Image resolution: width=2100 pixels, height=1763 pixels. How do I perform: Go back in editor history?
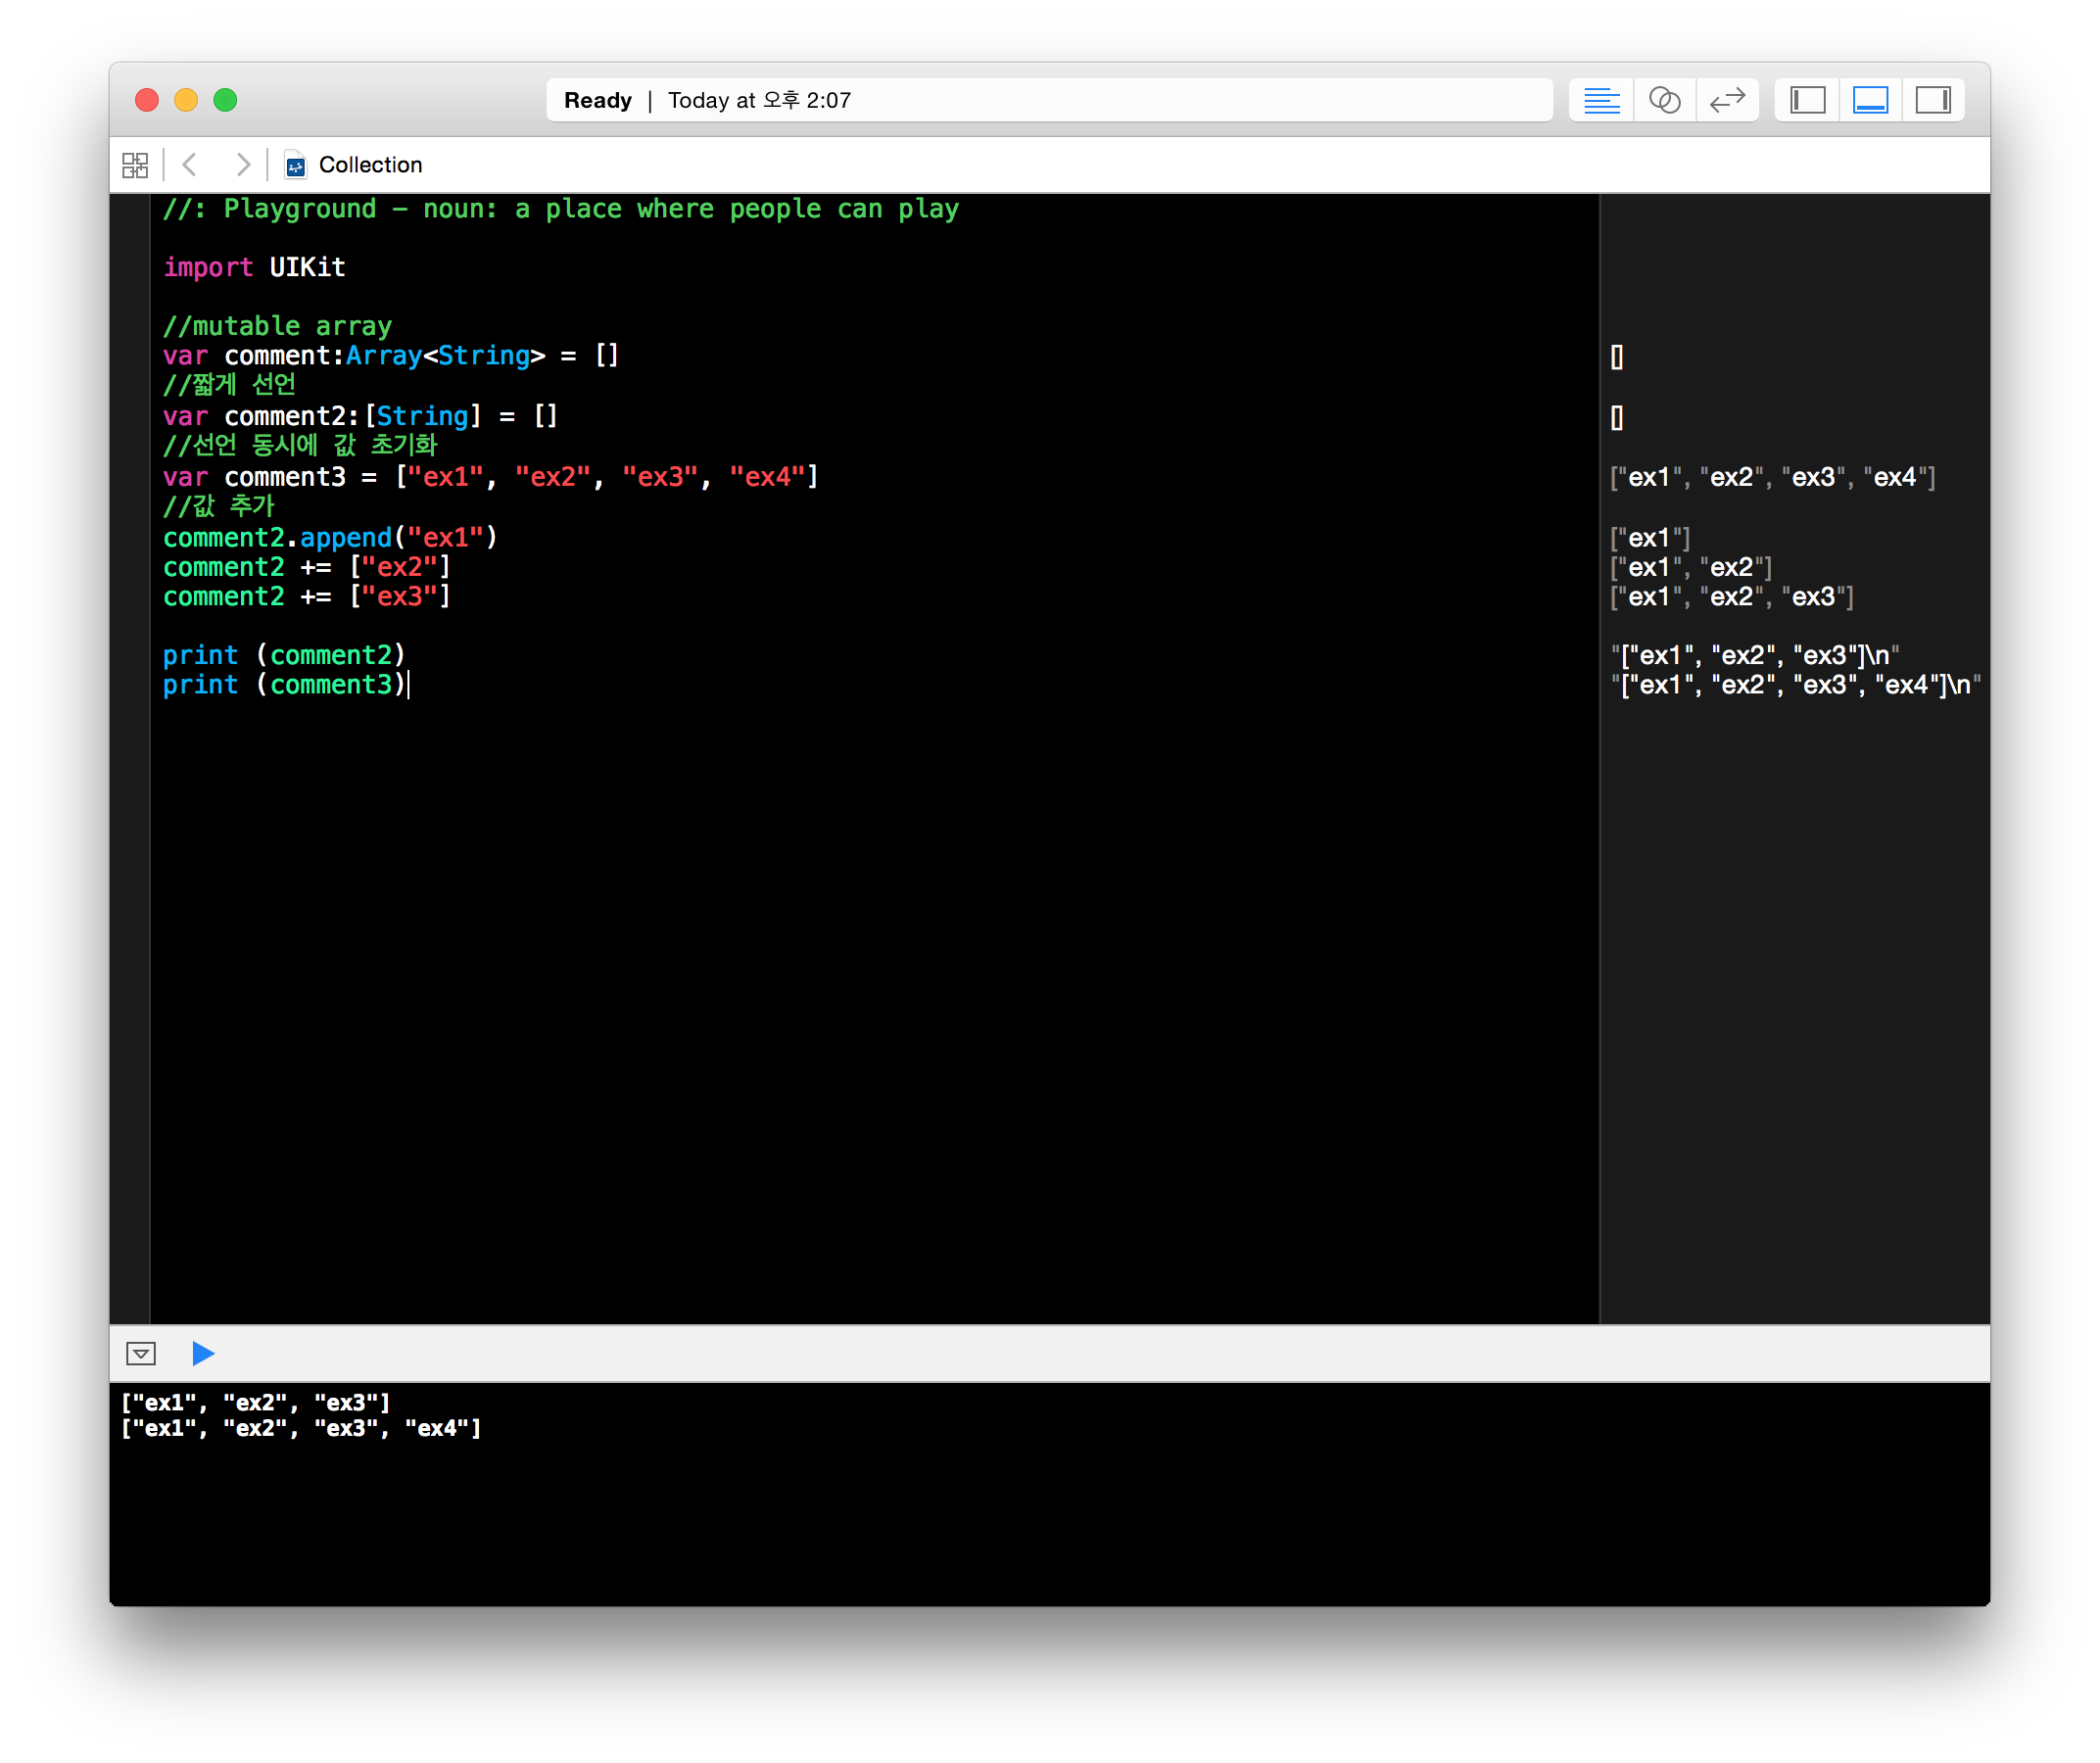coord(190,165)
